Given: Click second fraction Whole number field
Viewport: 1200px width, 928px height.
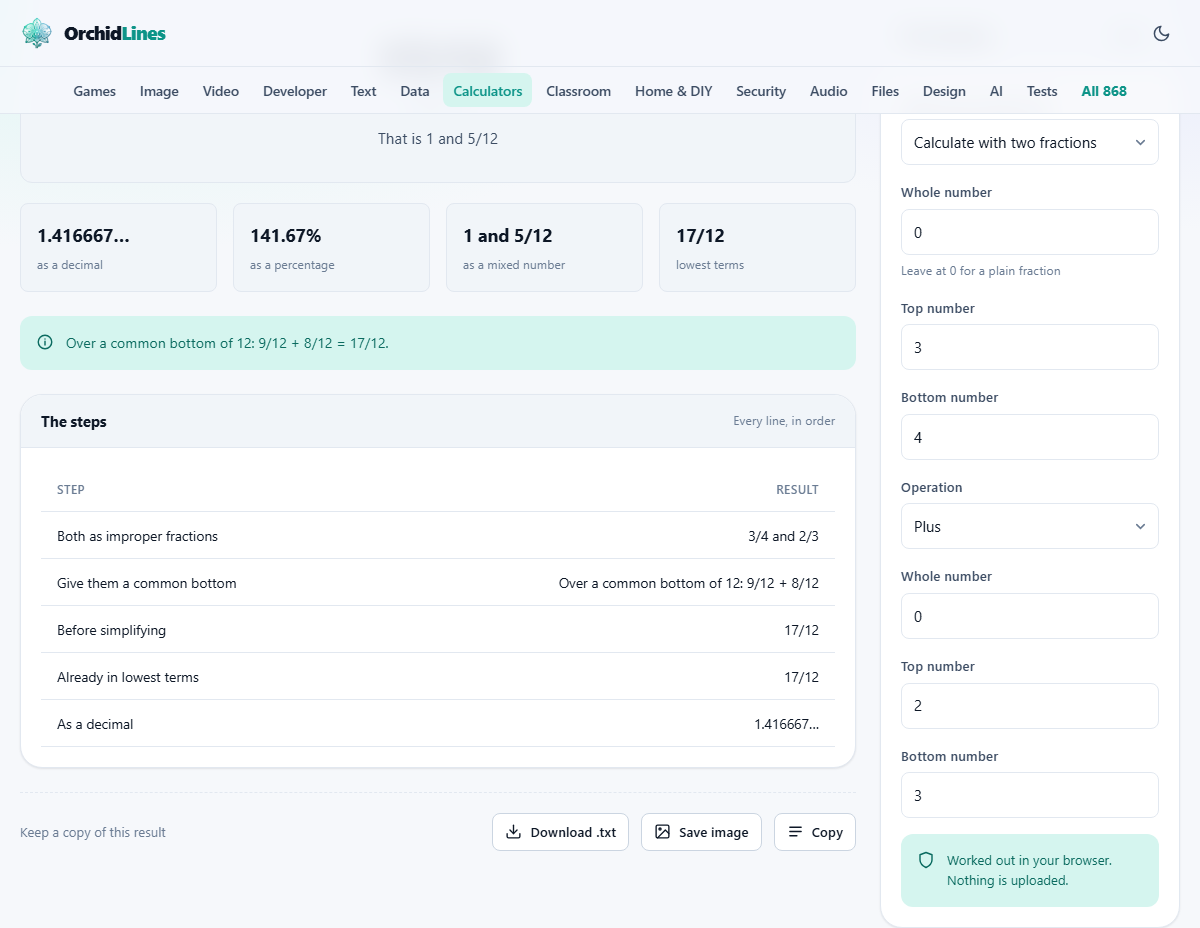Looking at the screenshot, I should pos(1030,616).
